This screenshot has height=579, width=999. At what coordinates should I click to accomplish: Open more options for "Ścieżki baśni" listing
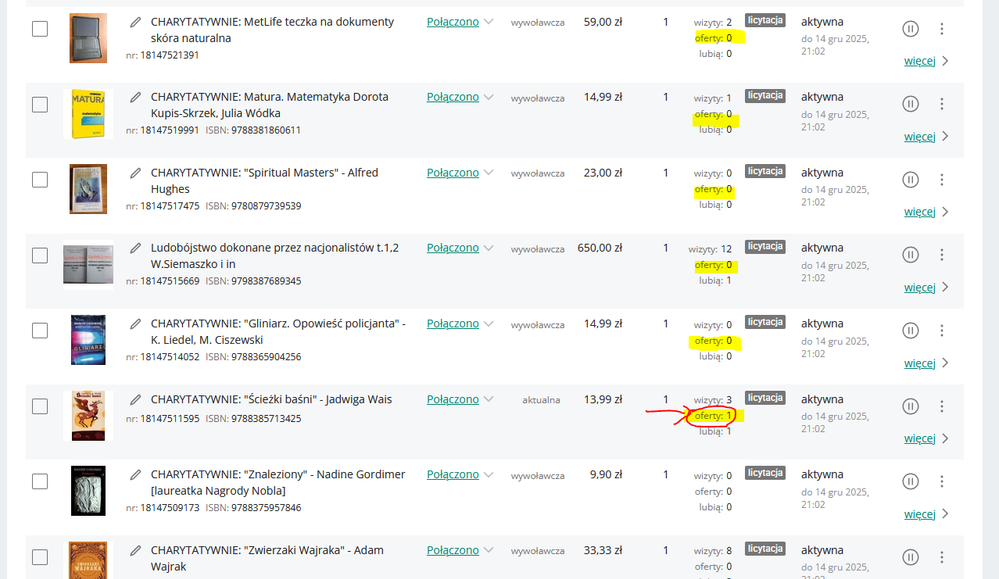point(942,406)
